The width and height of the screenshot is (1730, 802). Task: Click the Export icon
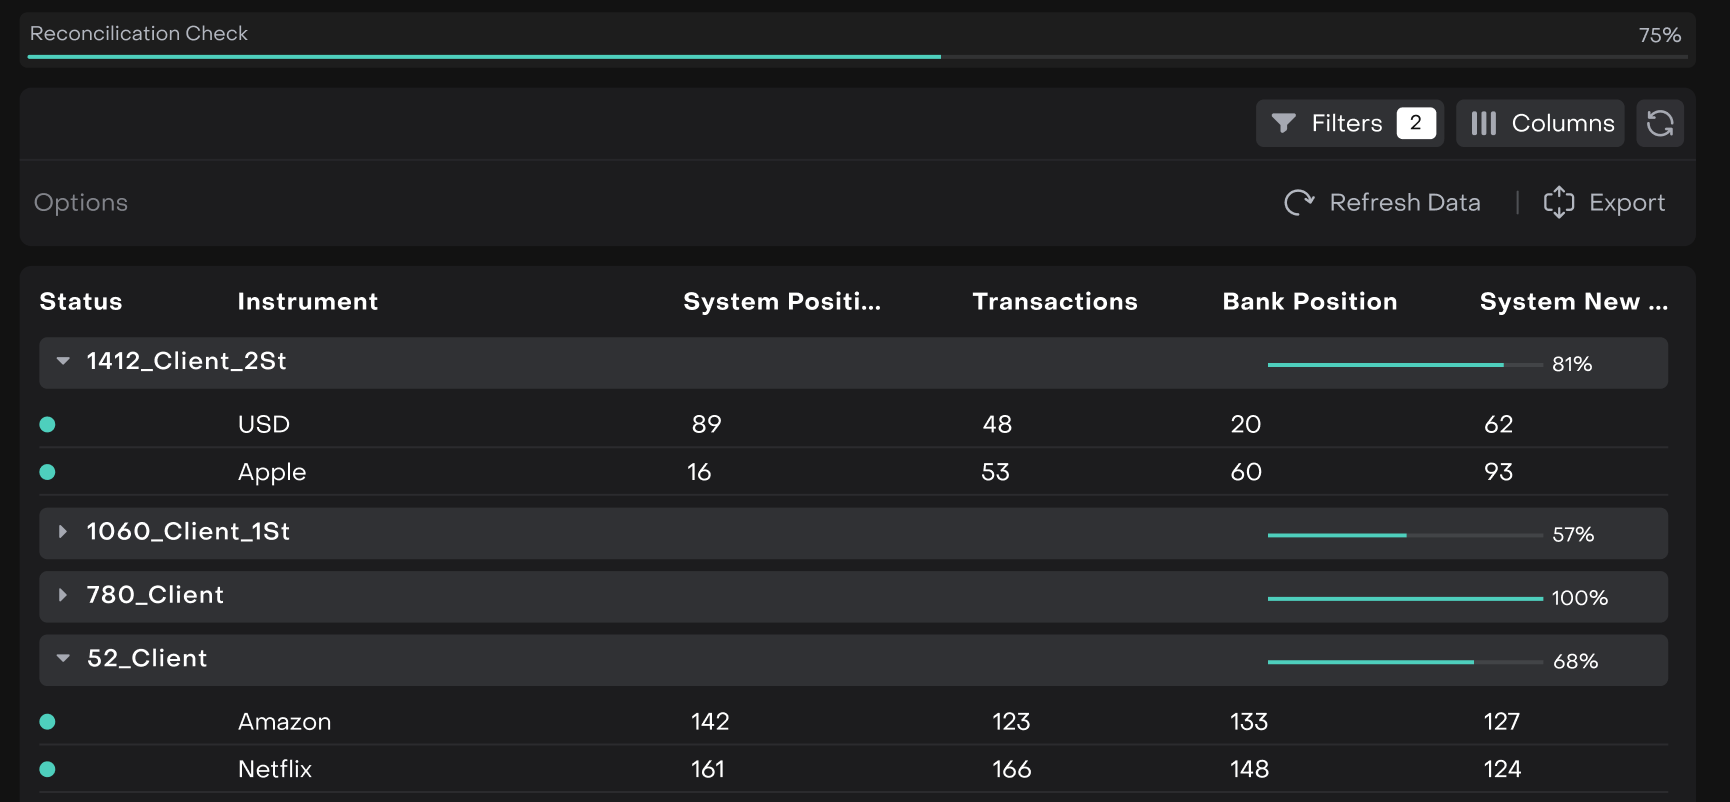(x=1558, y=203)
